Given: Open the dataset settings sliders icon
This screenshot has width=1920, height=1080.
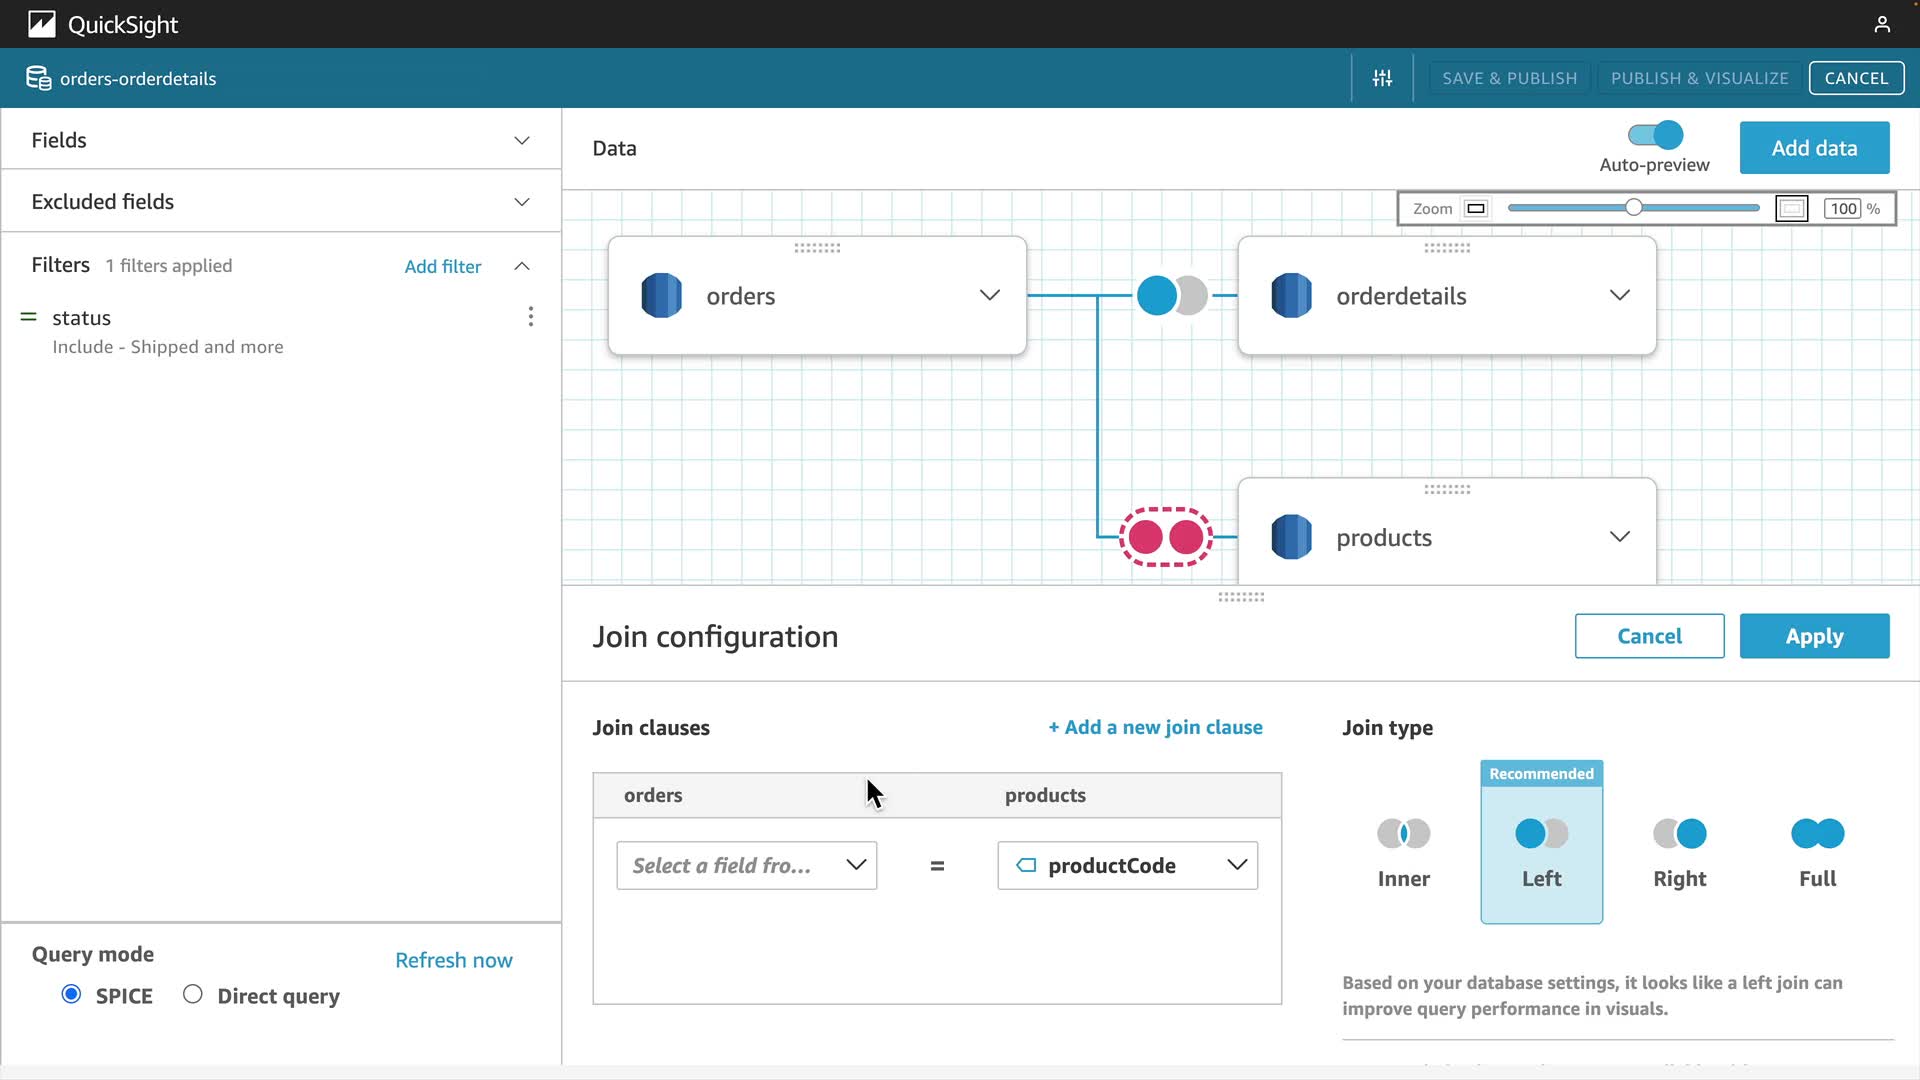Looking at the screenshot, I should pos(1382,78).
